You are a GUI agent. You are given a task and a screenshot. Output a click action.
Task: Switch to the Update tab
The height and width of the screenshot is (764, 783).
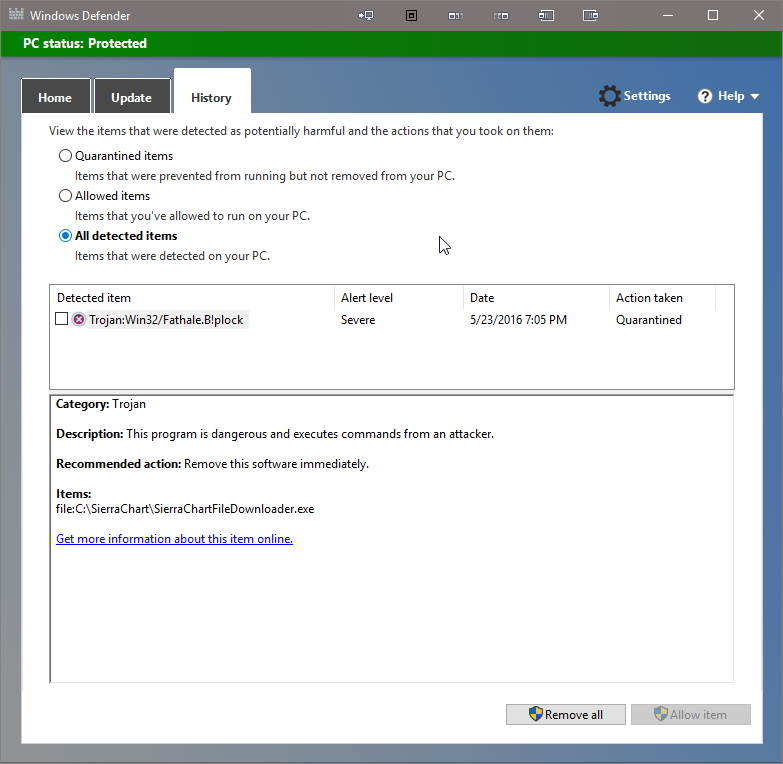132,97
